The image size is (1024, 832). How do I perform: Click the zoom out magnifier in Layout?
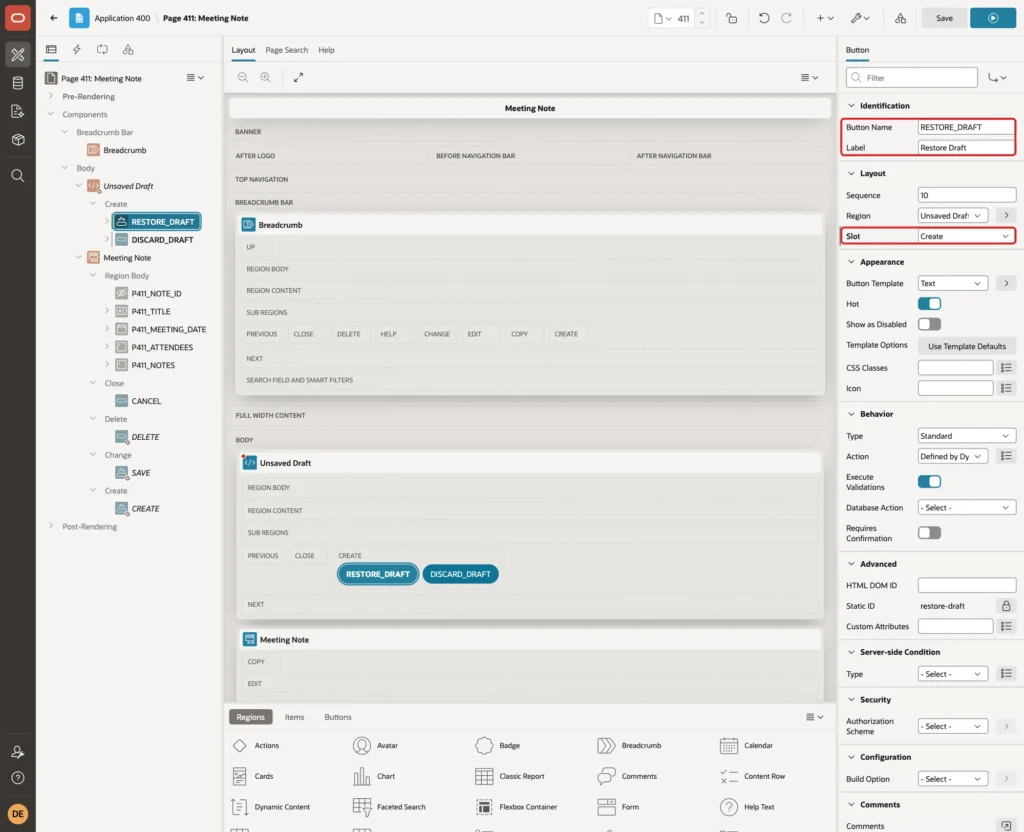click(x=243, y=77)
